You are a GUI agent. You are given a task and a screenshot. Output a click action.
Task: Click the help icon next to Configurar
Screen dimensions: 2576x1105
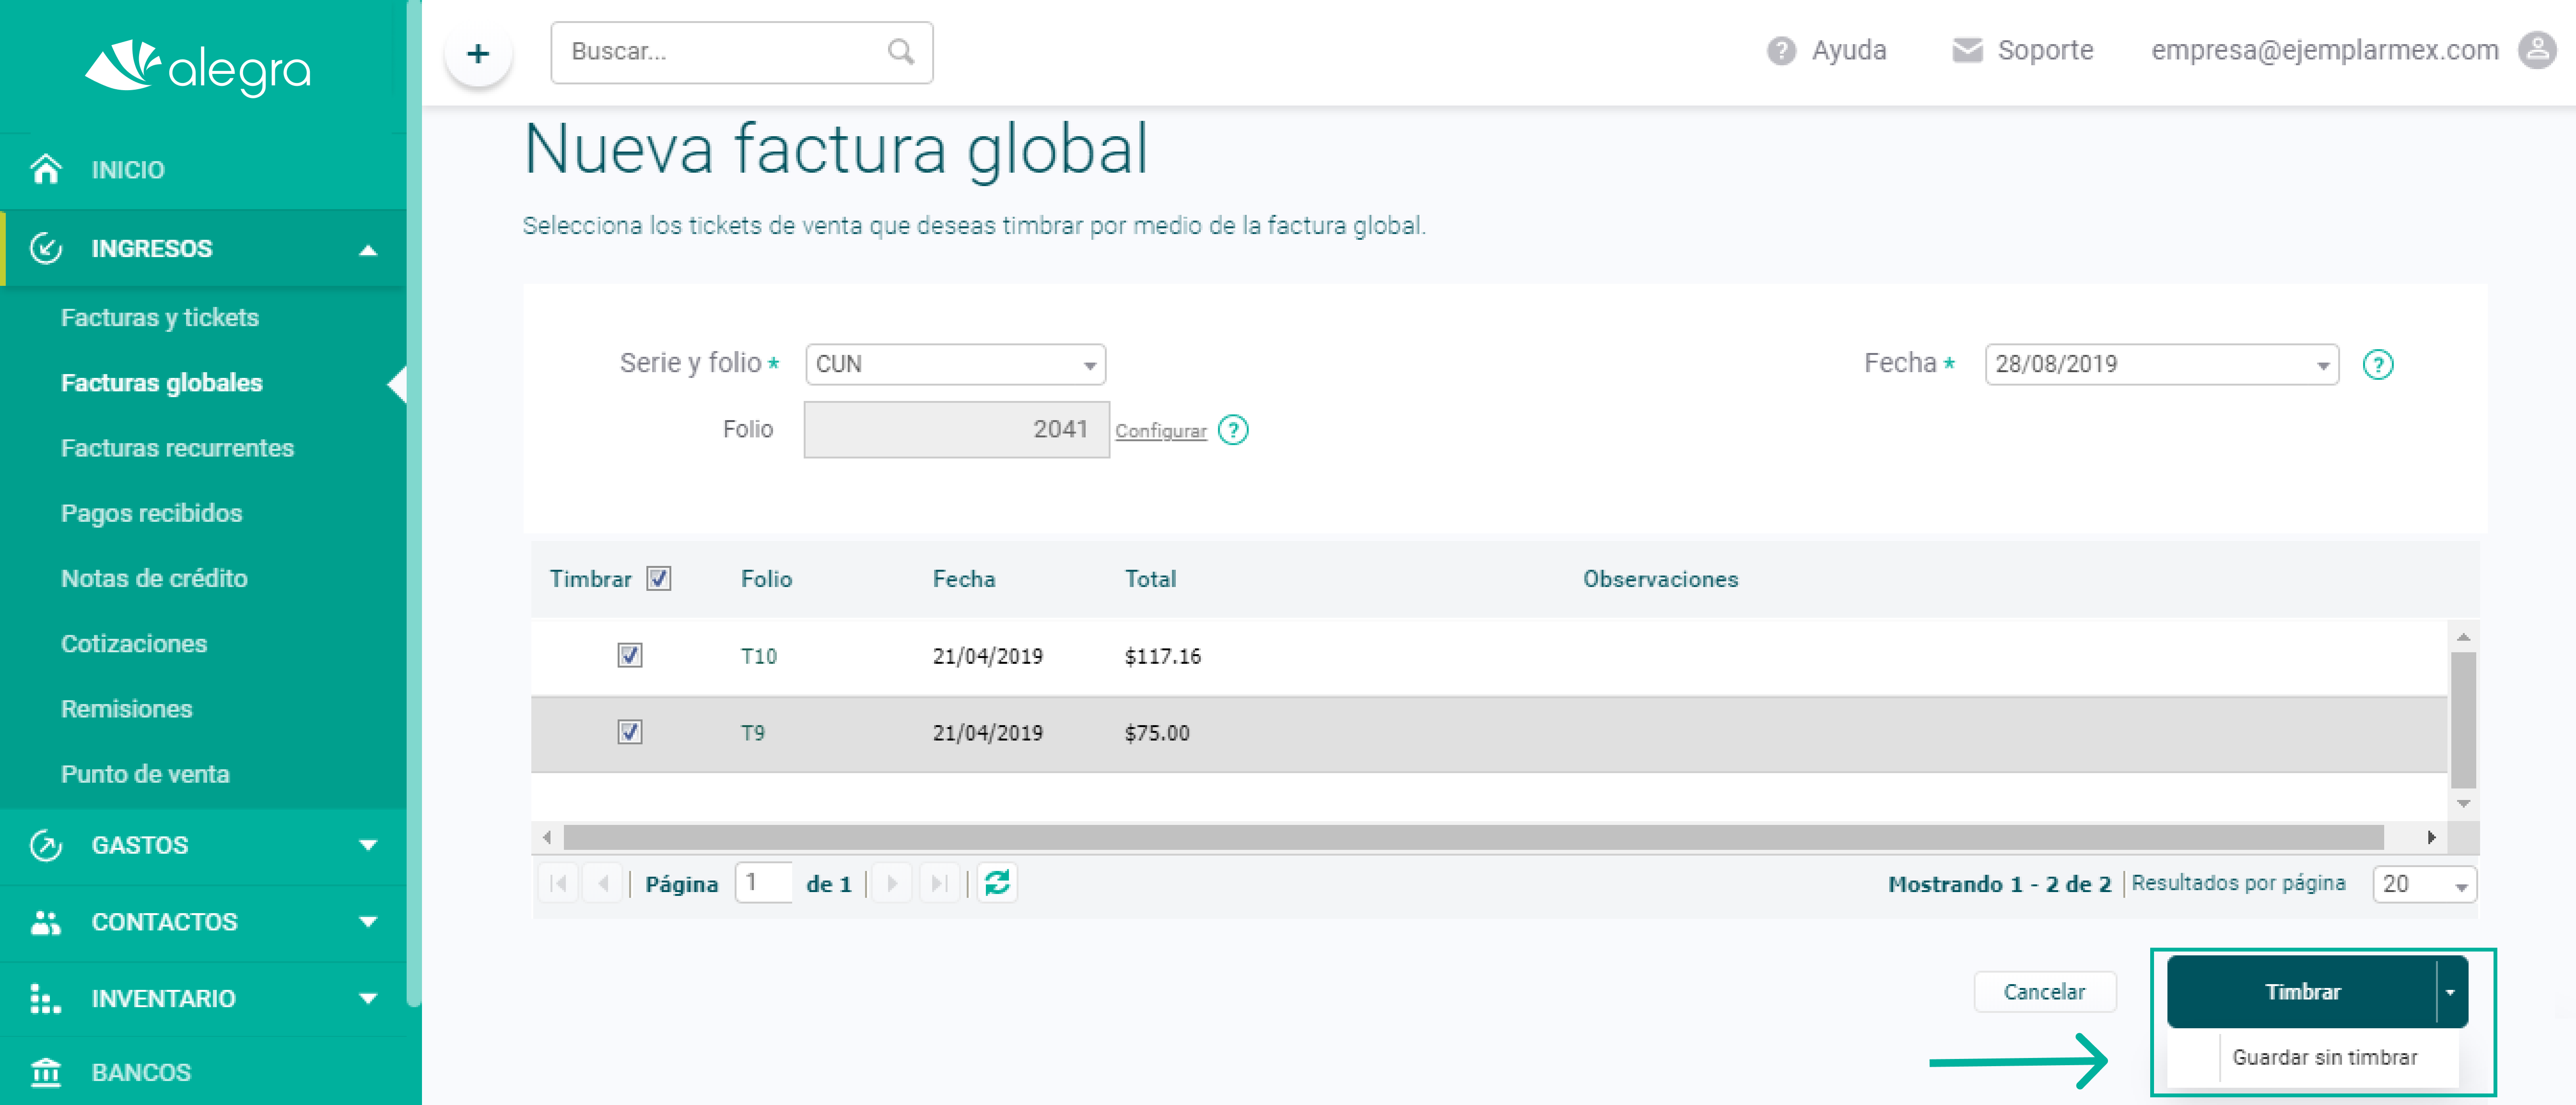pyautogui.click(x=1233, y=430)
